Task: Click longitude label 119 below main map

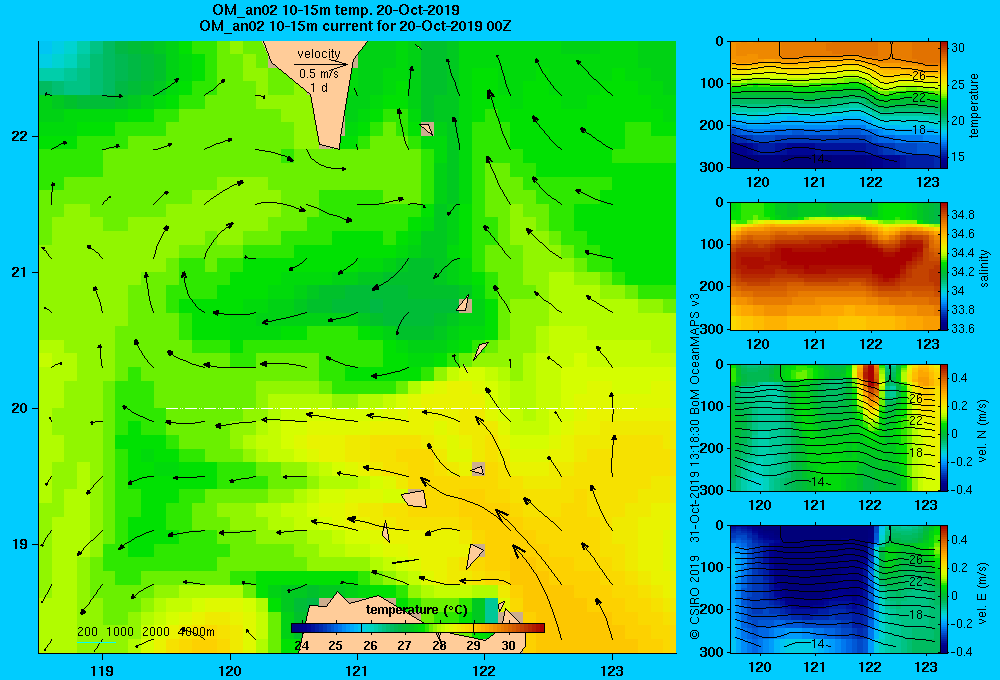Action: [x=102, y=670]
